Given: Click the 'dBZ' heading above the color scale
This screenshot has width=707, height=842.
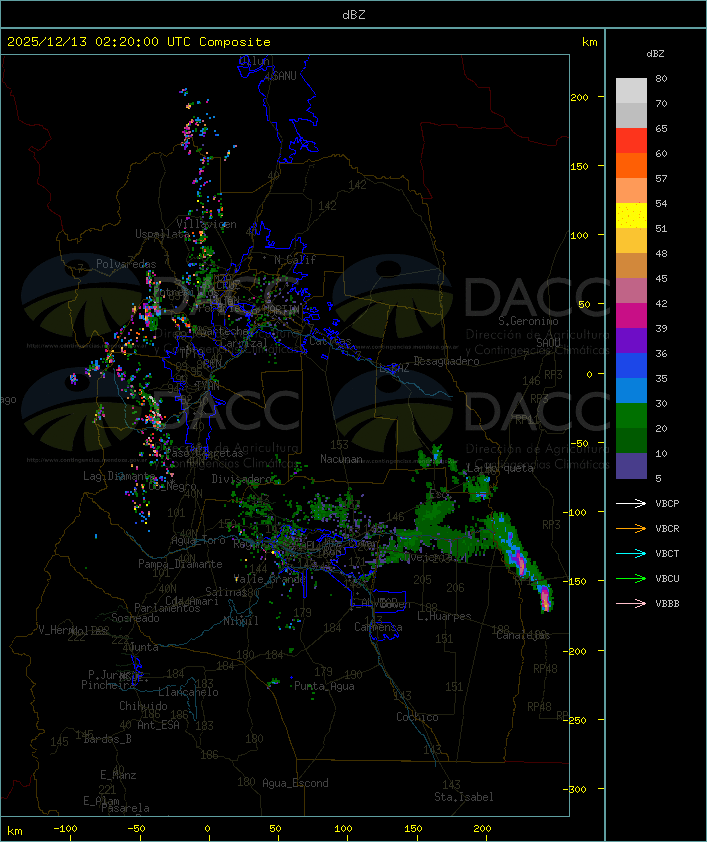Looking at the screenshot, I should 655,54.
